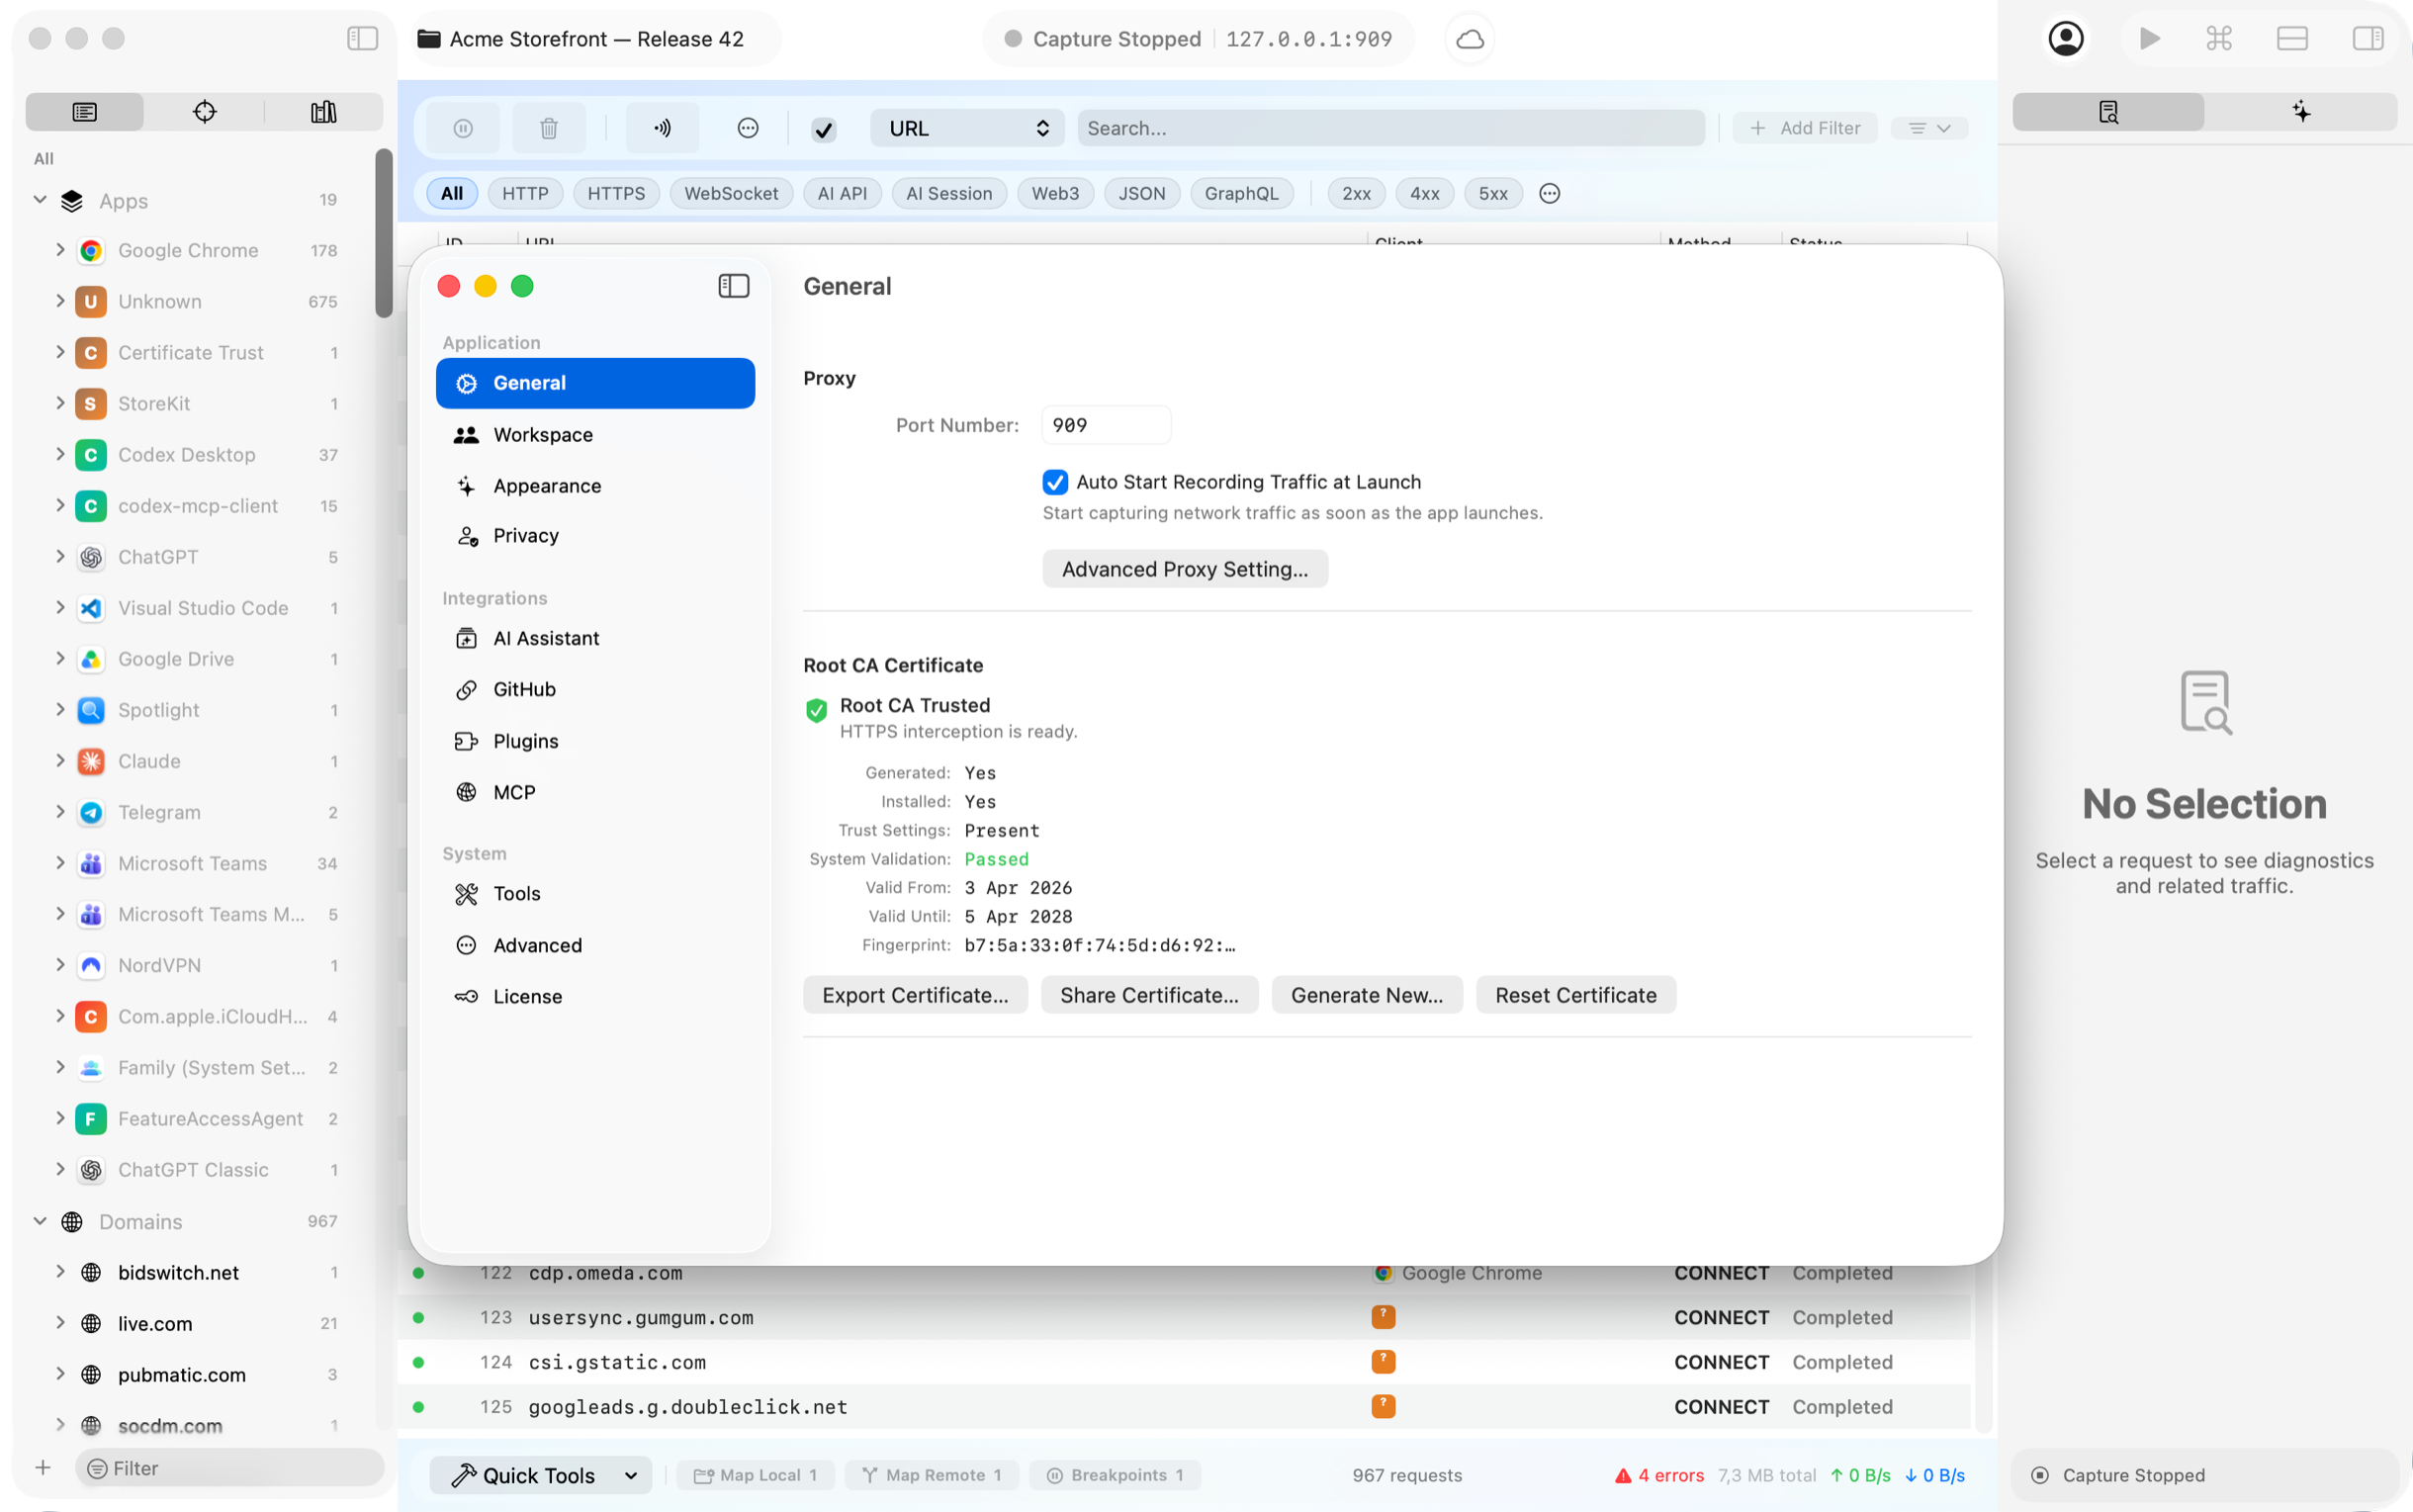Click the Add Filter button

pyautogui.click(x=1805, y=128)
